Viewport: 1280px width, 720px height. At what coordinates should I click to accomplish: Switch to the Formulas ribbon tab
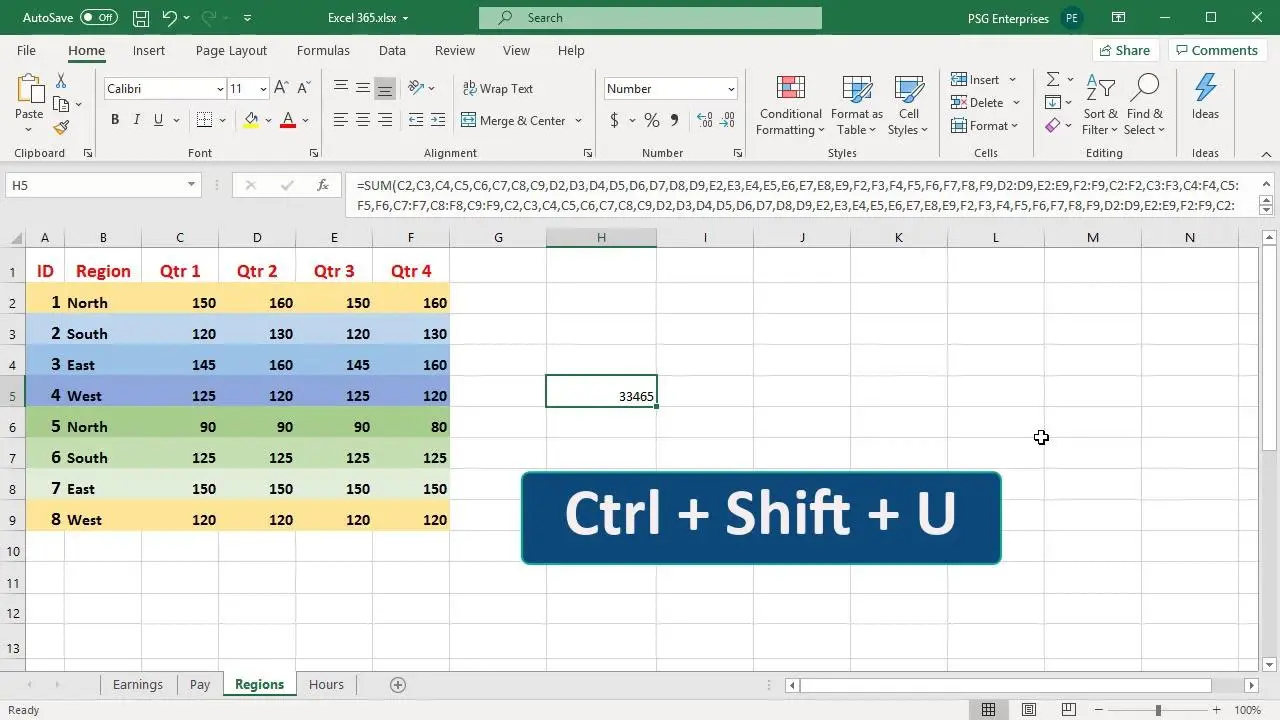tap(323, 50)
